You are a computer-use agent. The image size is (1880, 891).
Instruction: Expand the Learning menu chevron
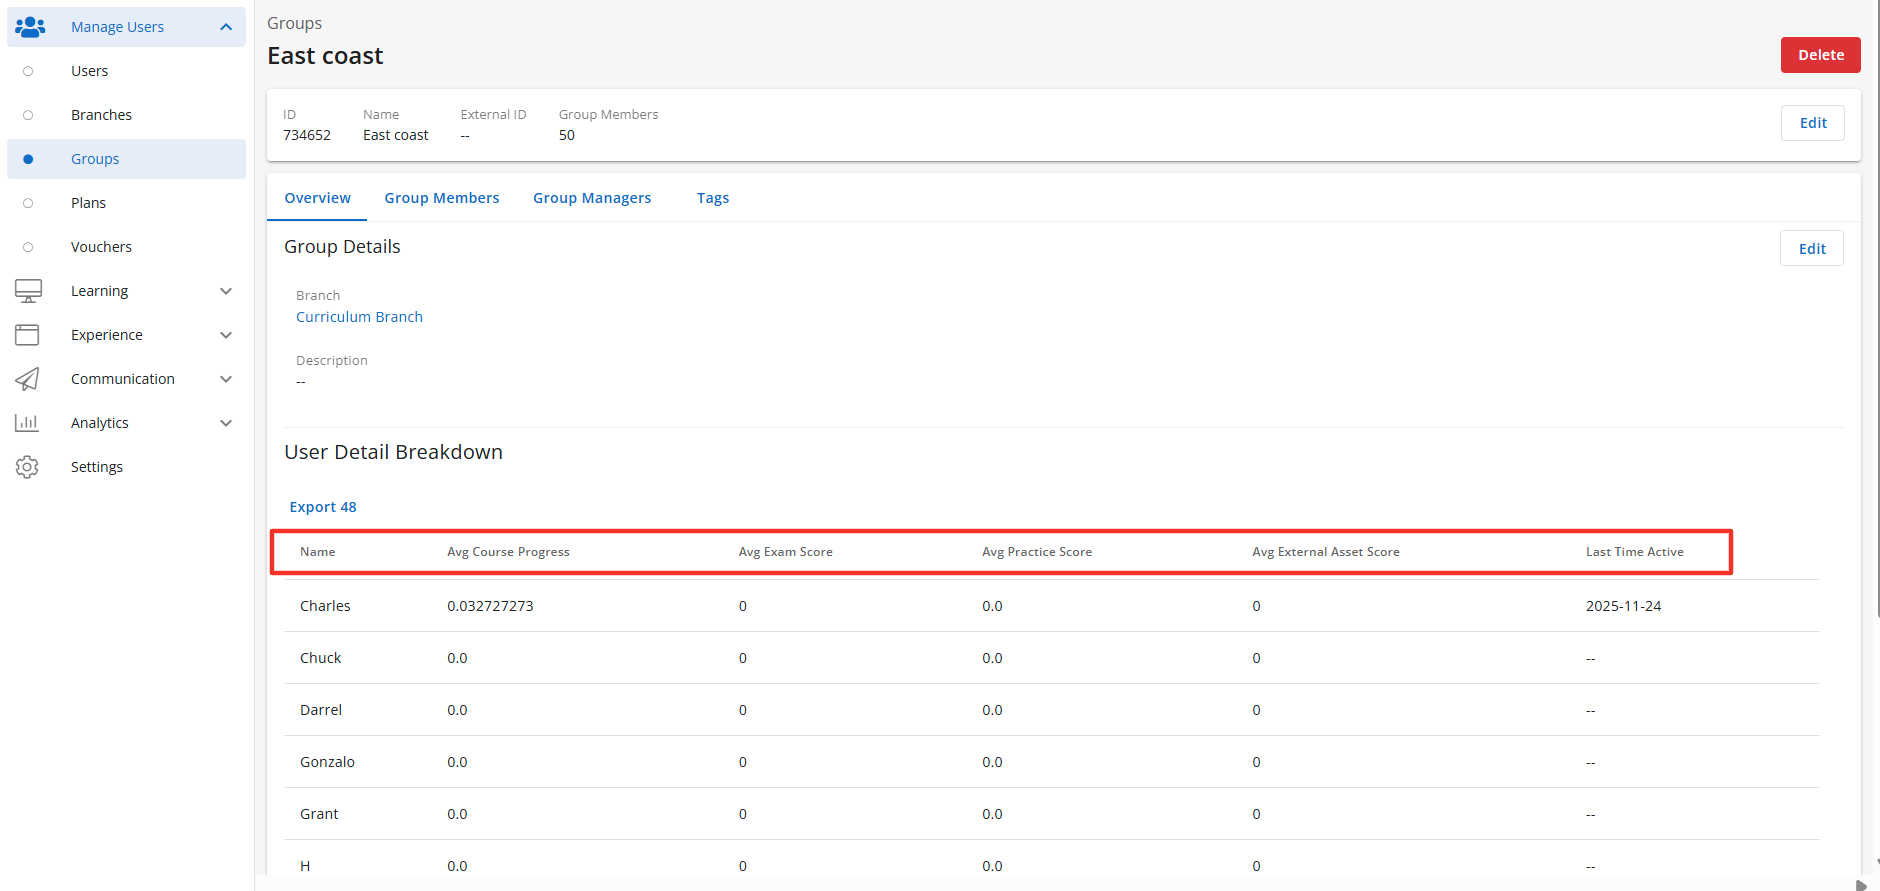pyautogui.click(x=226, y=291)
